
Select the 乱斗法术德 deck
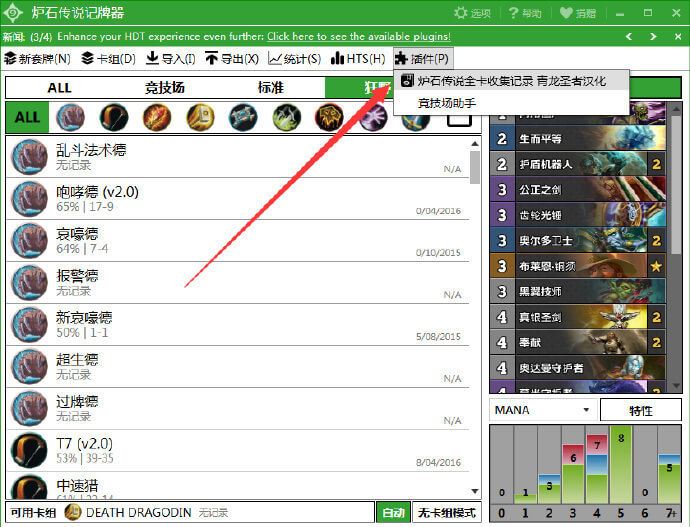pos(238,157)
